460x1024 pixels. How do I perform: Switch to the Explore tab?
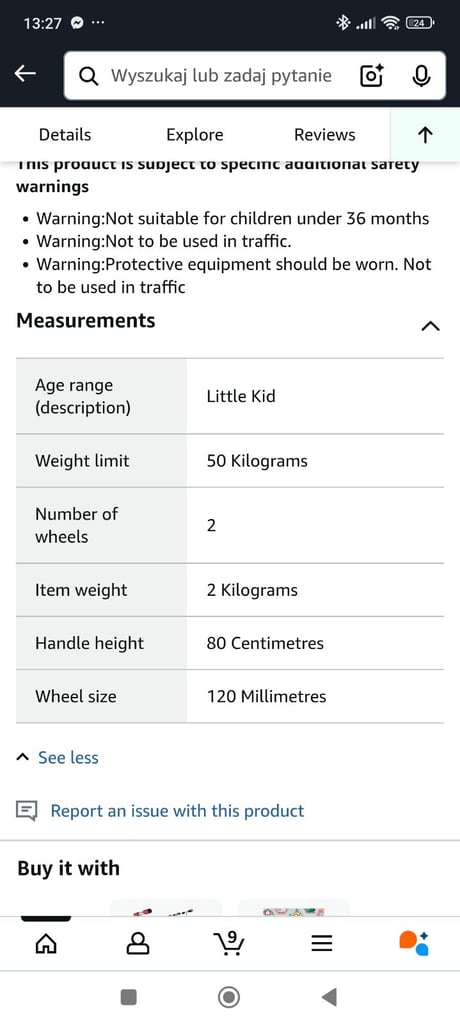coord(195,135)
